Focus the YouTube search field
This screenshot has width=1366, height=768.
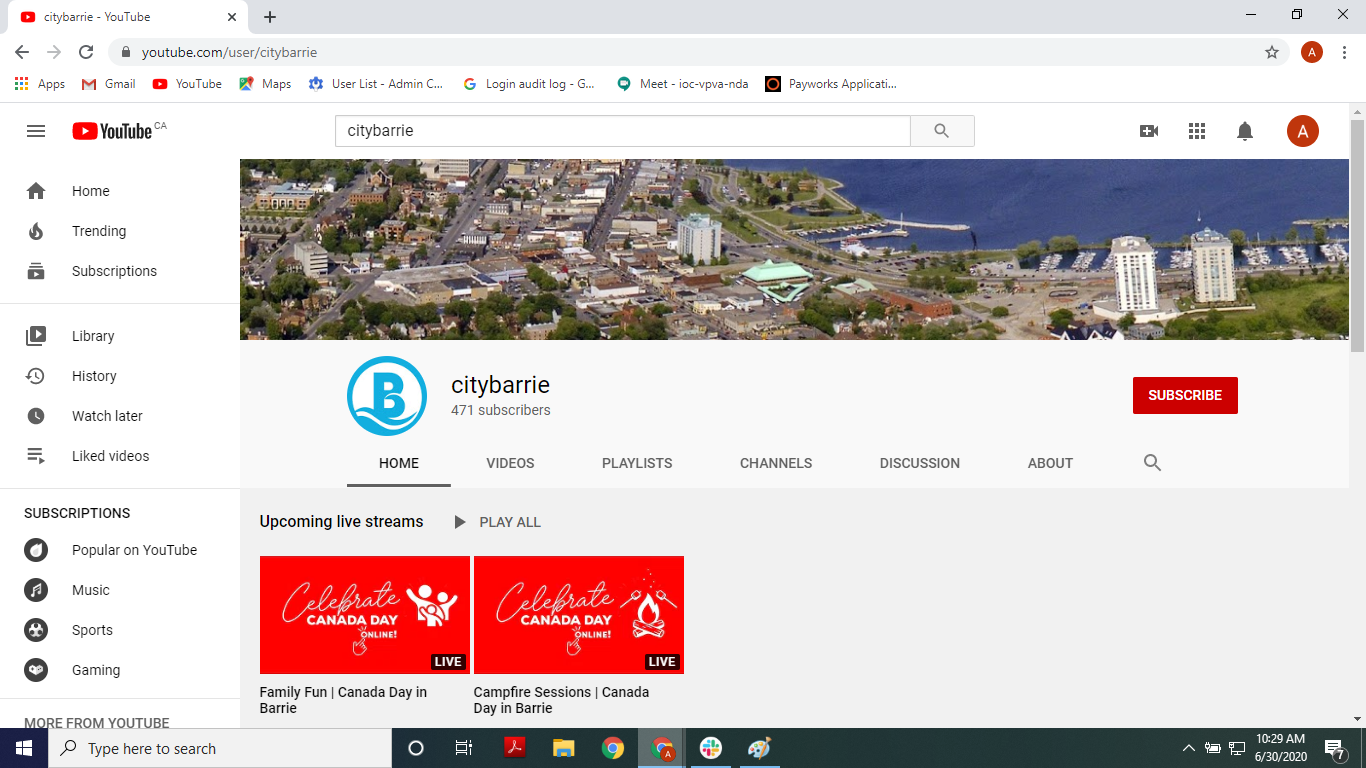pyautogui.click(x=623, y=131)
